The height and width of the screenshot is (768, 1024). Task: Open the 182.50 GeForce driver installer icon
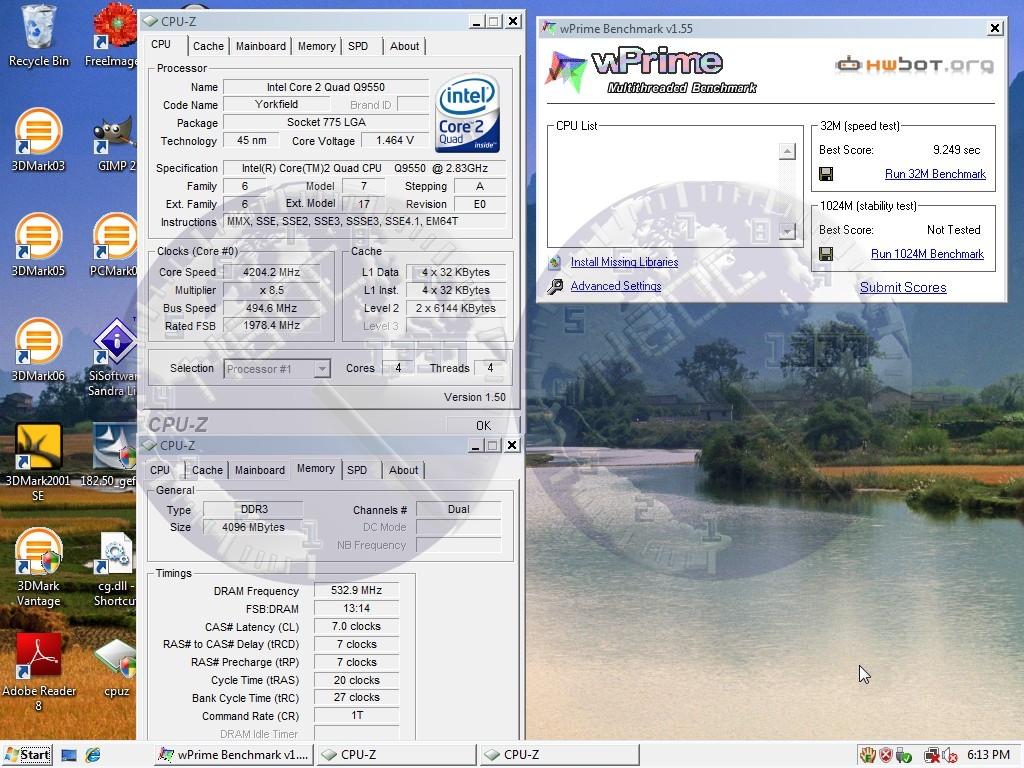(x=111, y=456)
